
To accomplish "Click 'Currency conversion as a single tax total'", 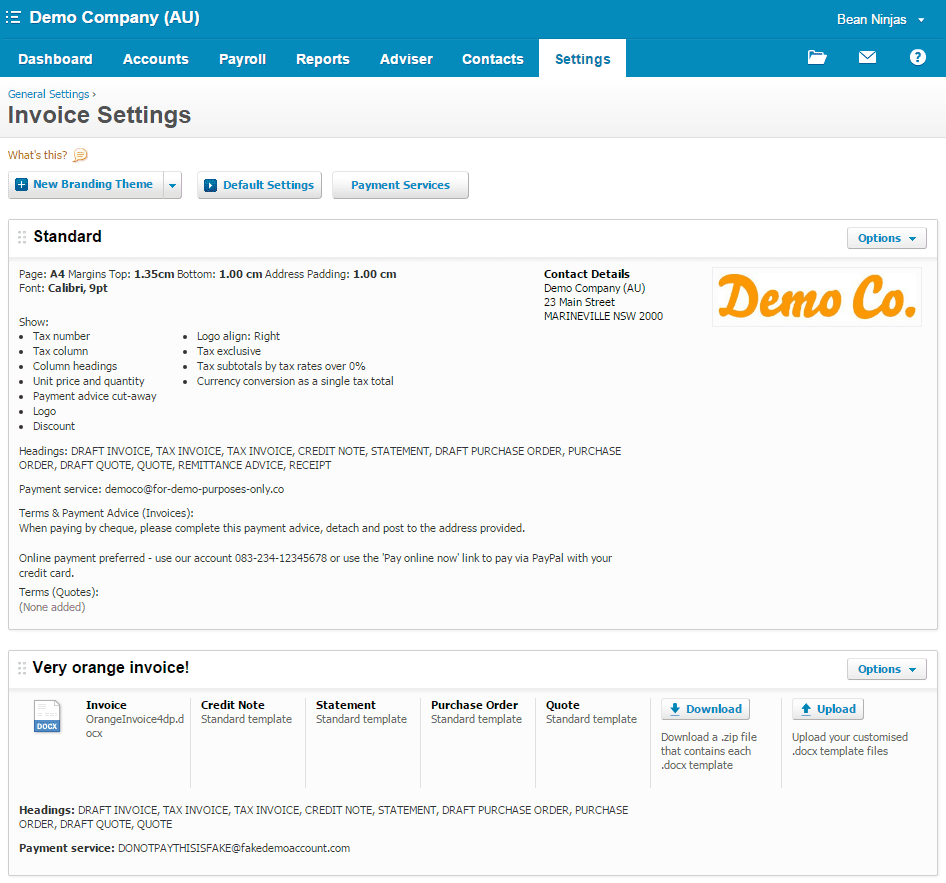I will tap(295, 381).
